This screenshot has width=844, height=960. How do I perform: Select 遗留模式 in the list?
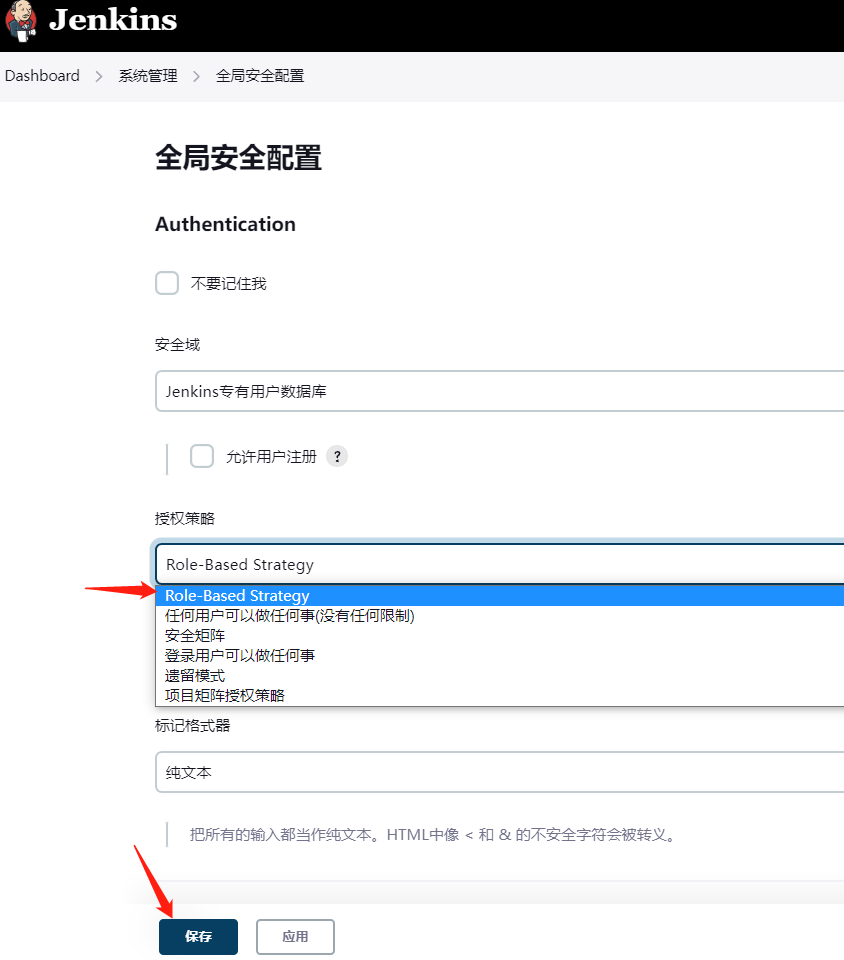coord(195,676)
